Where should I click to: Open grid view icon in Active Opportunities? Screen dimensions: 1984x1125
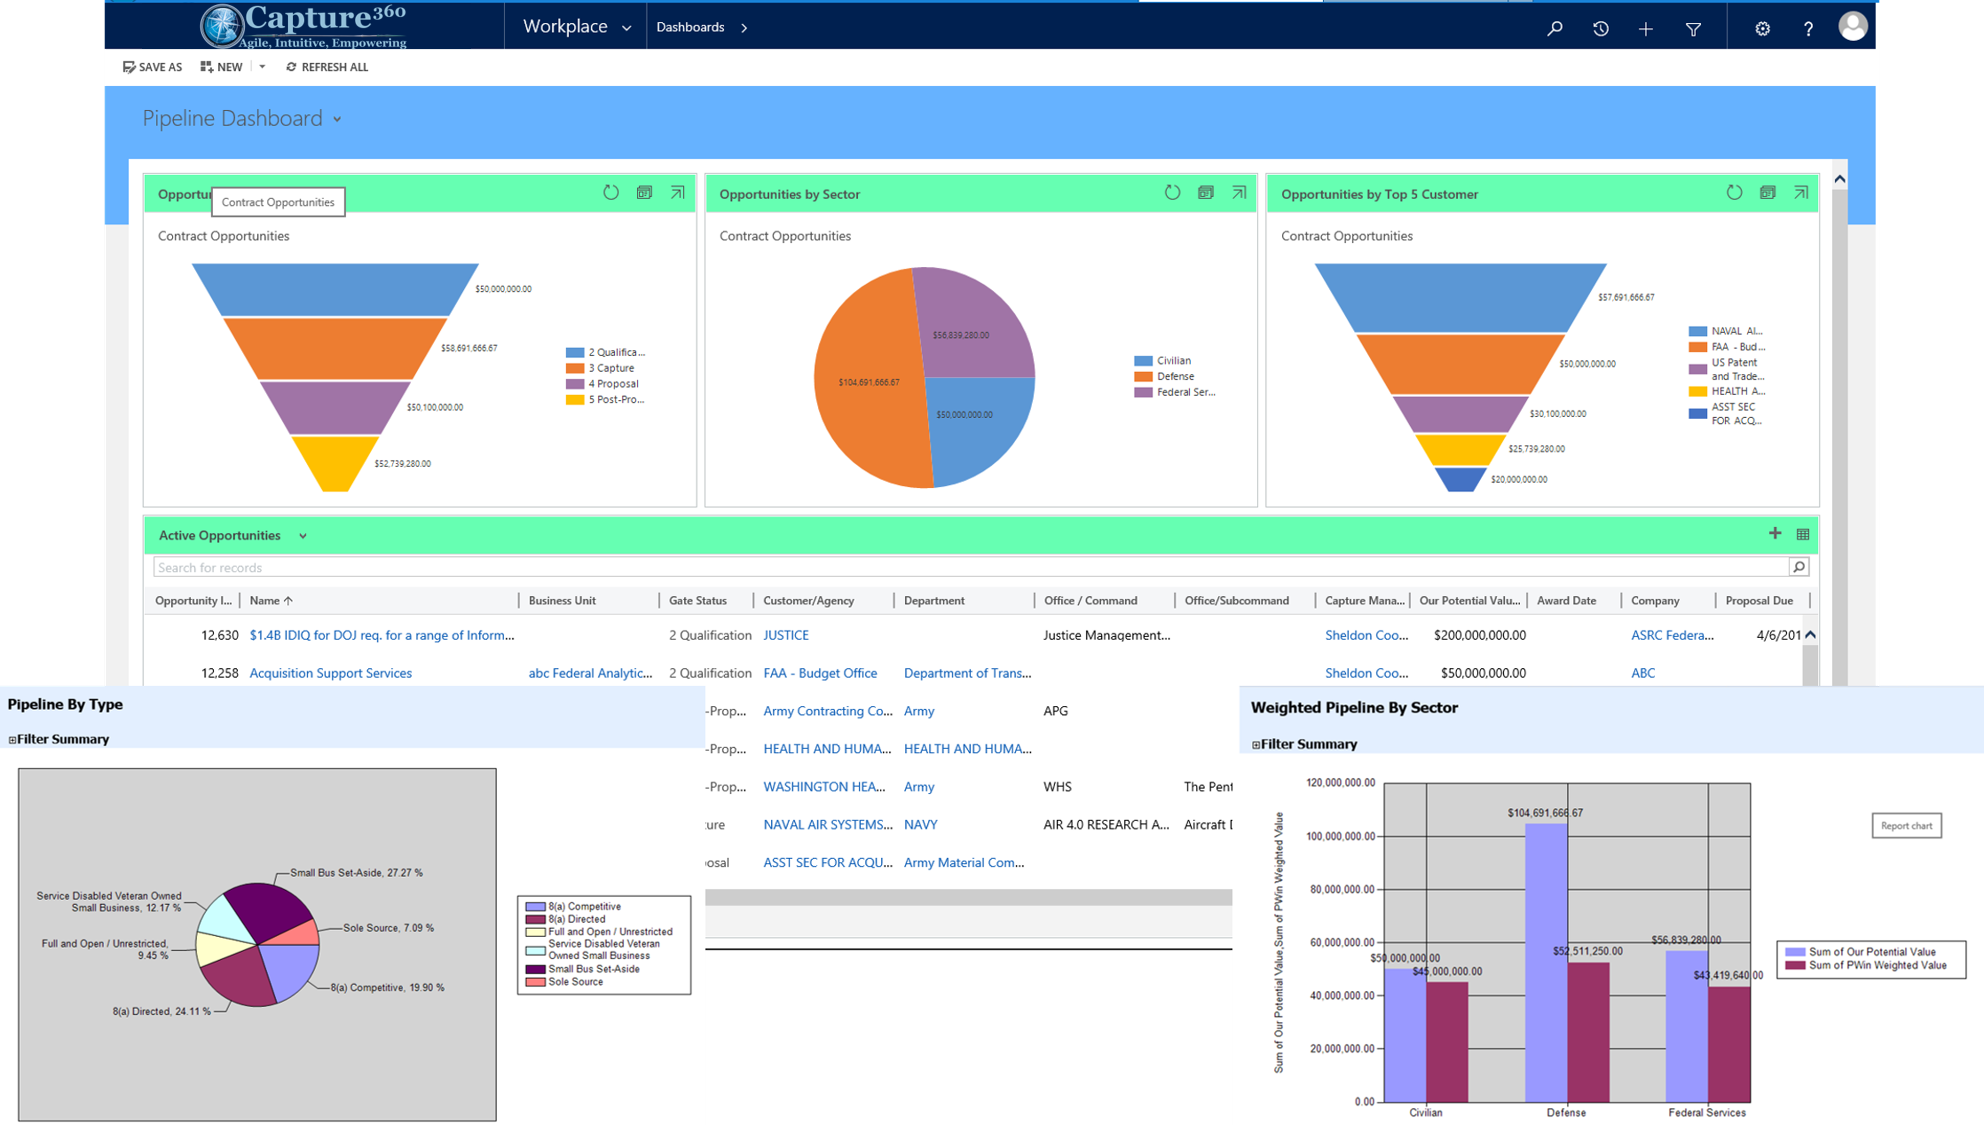click(1802, 535)
